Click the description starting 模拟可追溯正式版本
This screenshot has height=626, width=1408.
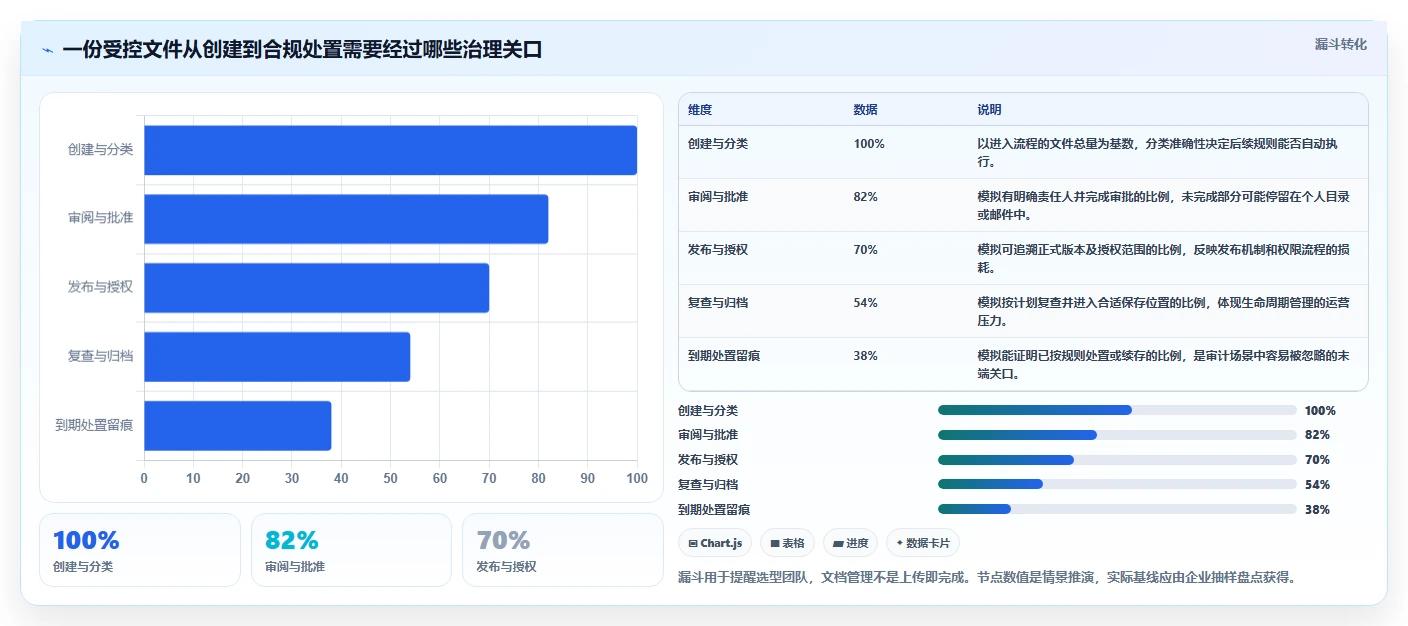tap(1163, 258)
